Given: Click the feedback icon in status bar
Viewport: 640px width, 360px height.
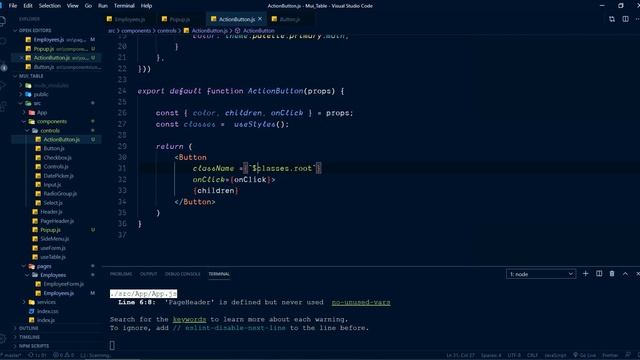Looking at the screenshot, I should click(x=628, y=355).
